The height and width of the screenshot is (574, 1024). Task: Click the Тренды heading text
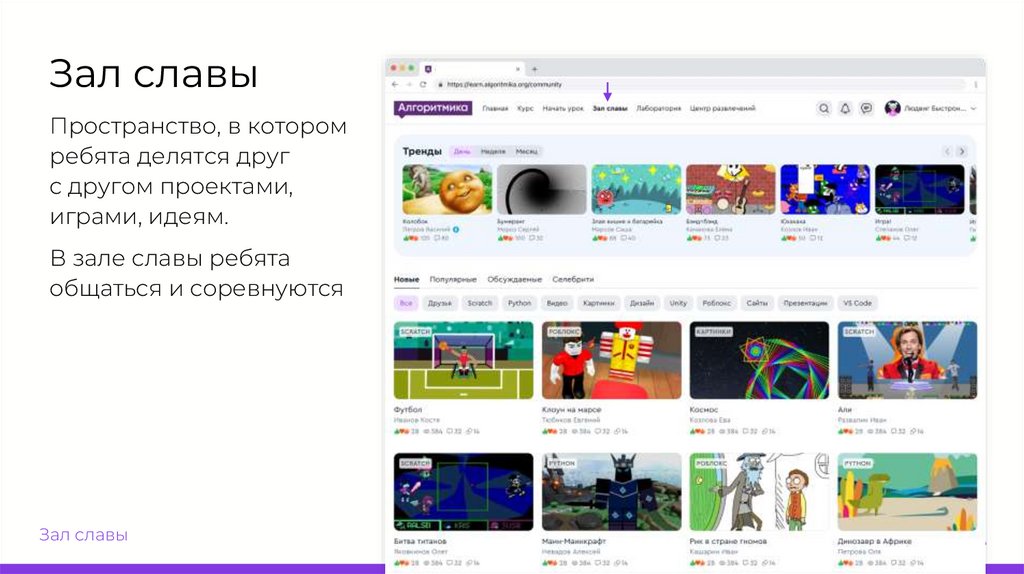pos(422,151)
